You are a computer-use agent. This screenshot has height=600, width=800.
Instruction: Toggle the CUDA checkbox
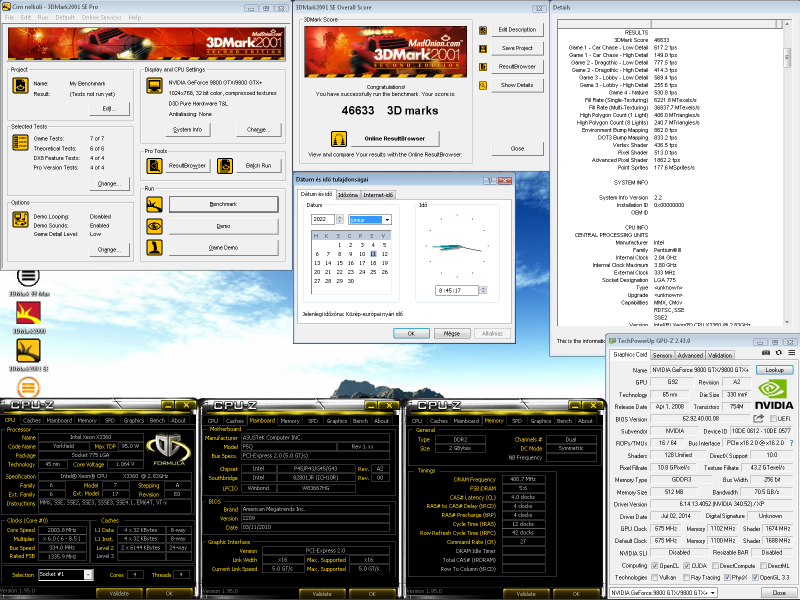click(686, 566)
